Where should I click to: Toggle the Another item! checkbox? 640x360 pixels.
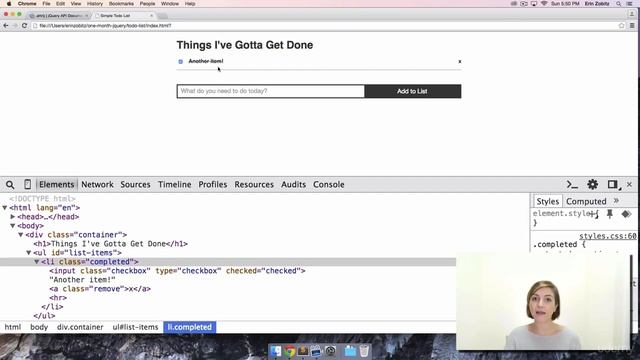coord(180,62)
